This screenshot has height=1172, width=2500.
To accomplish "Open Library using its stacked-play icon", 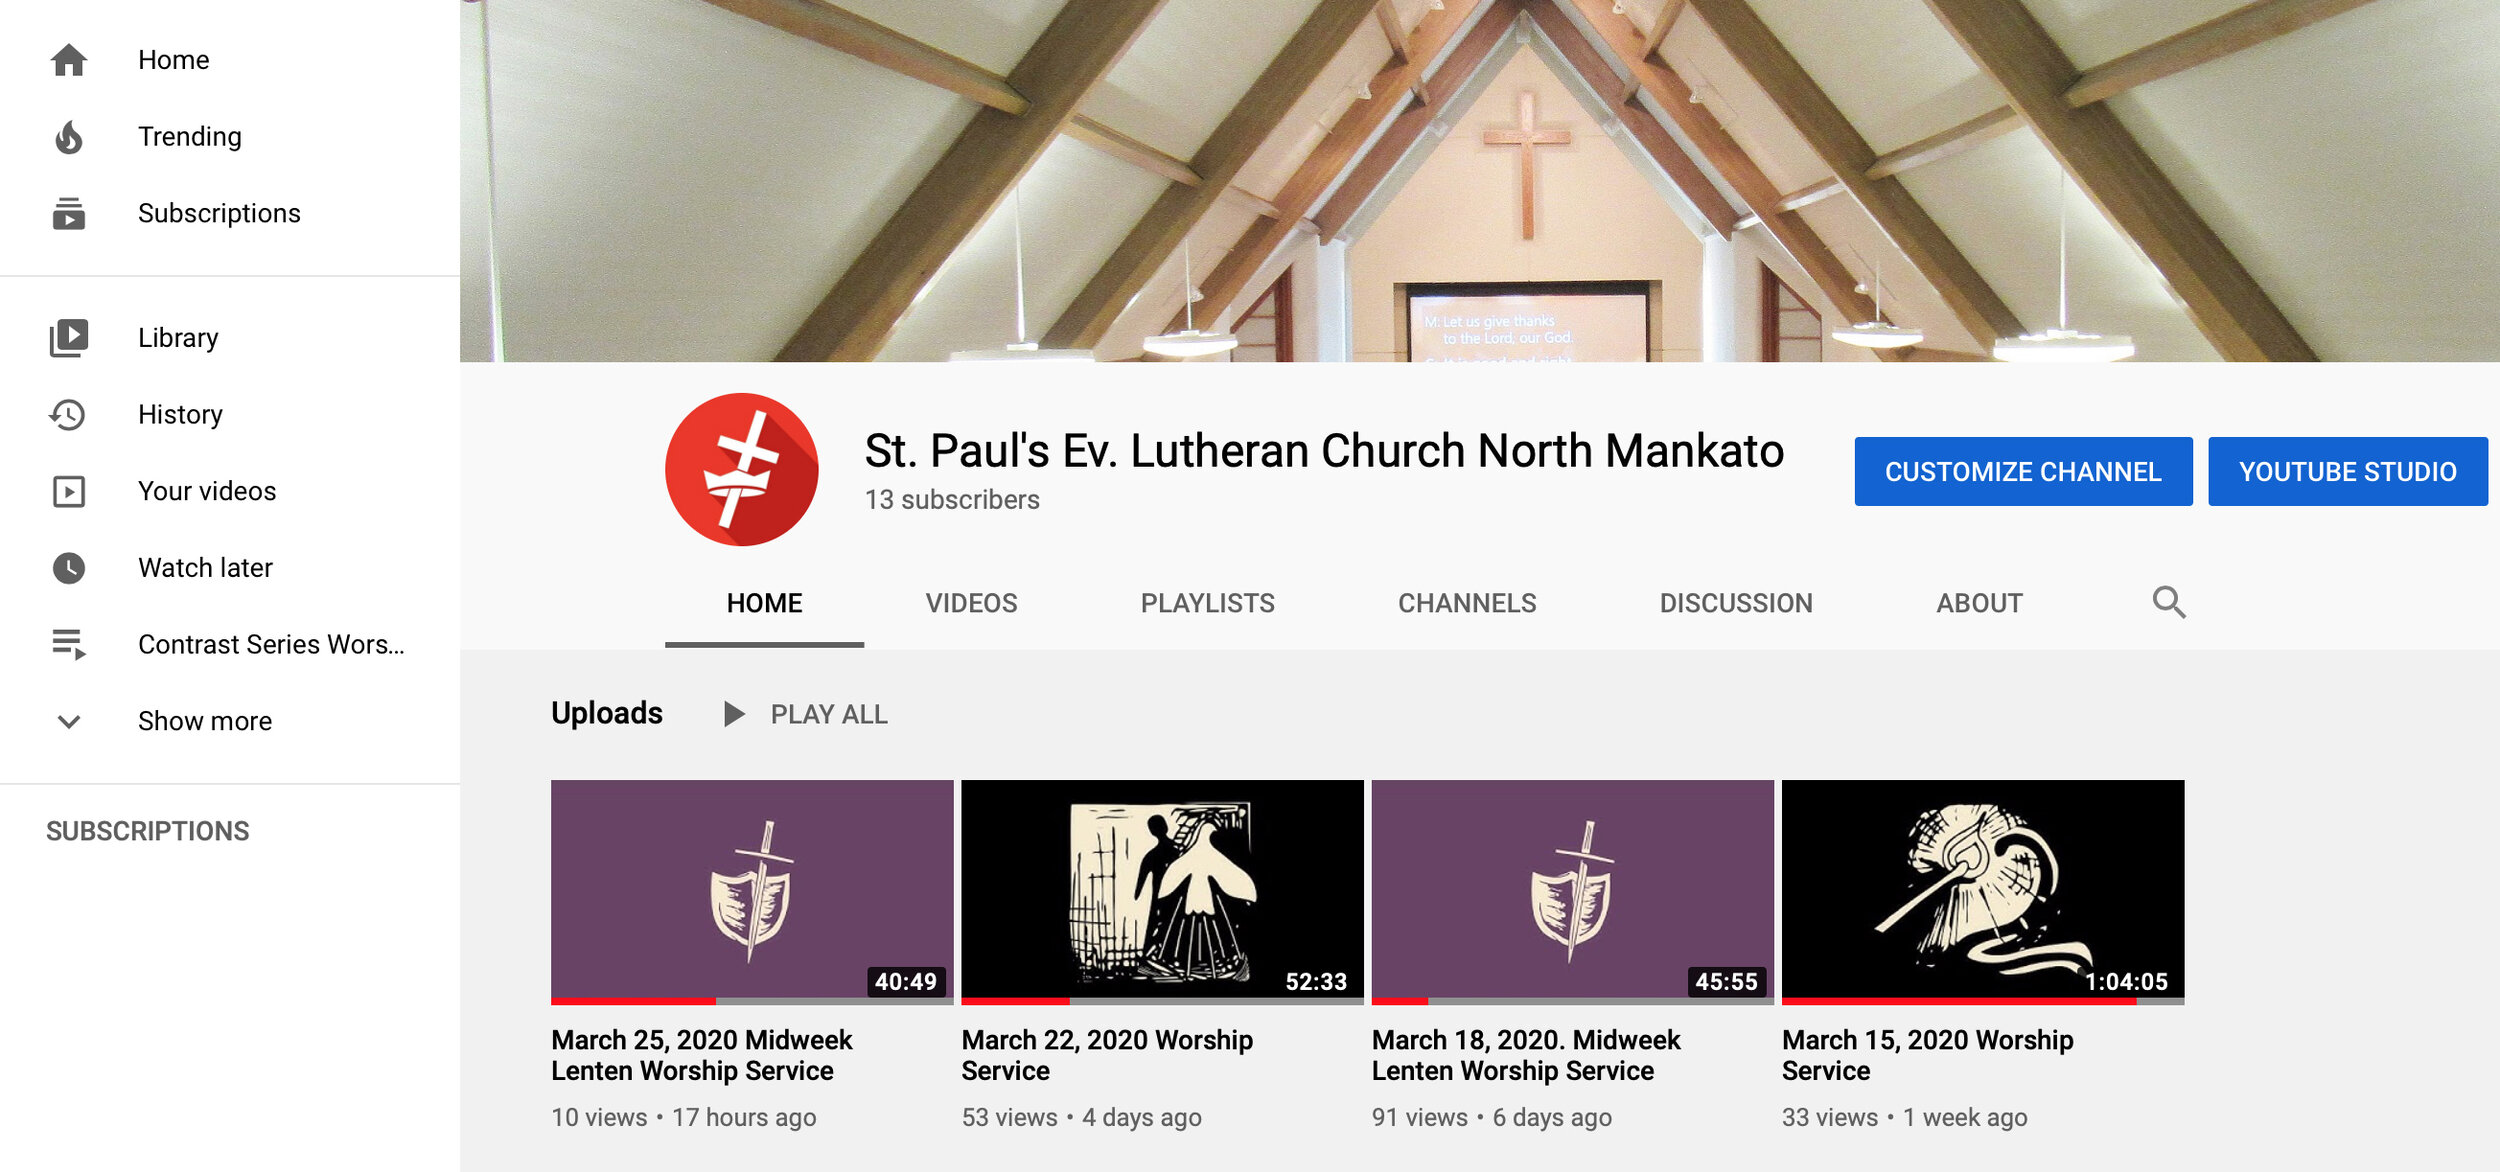I will click(68, 338).
